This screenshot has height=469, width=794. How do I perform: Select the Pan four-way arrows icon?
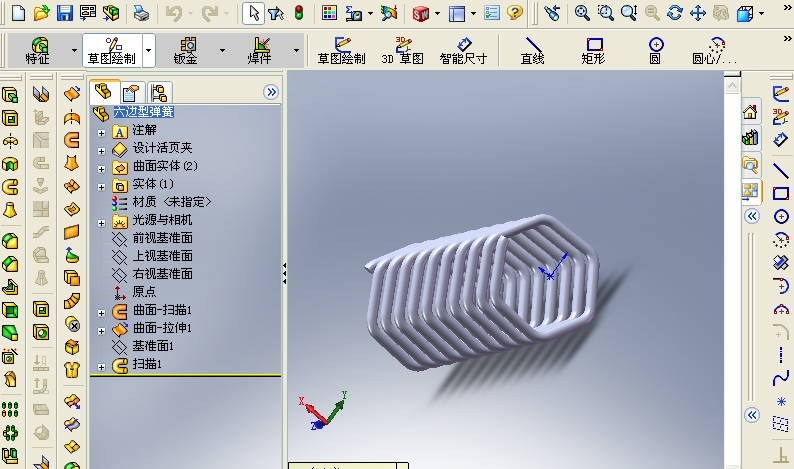tap(698, 13)
